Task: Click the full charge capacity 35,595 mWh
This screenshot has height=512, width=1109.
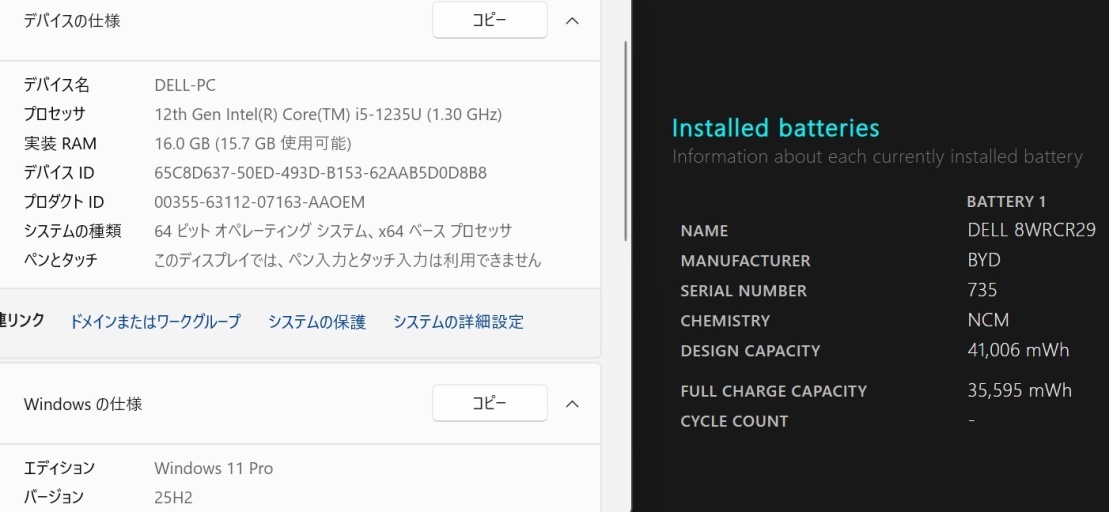Action: tap(1019, 390)
